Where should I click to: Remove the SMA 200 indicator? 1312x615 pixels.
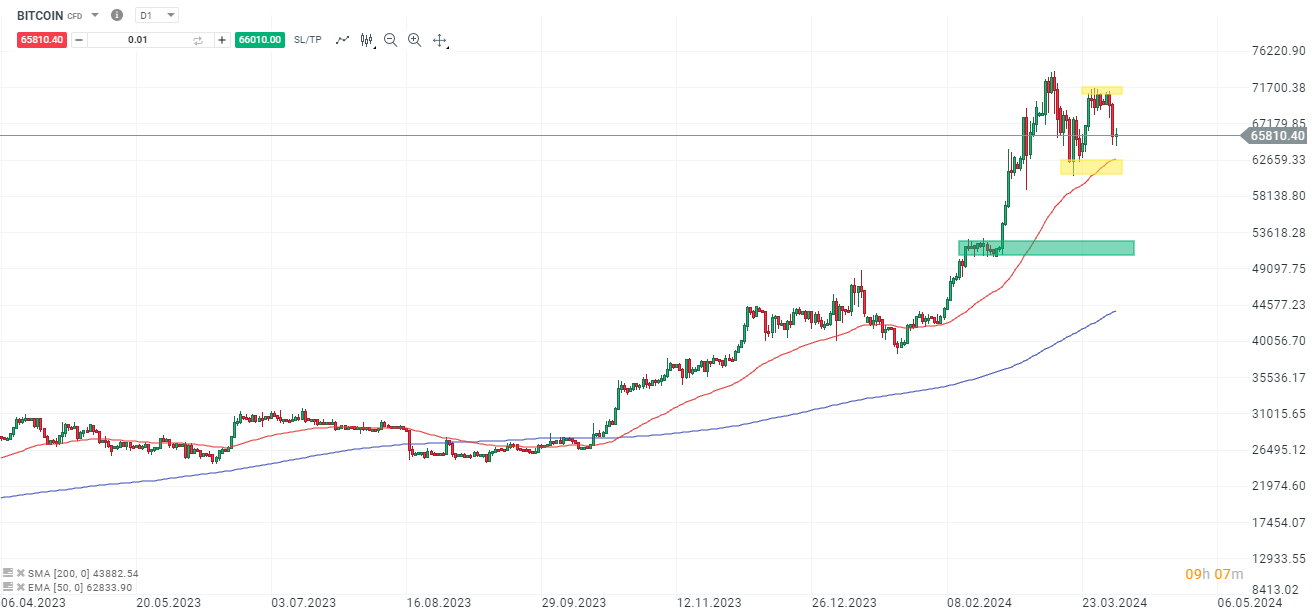tap(22, 574)
